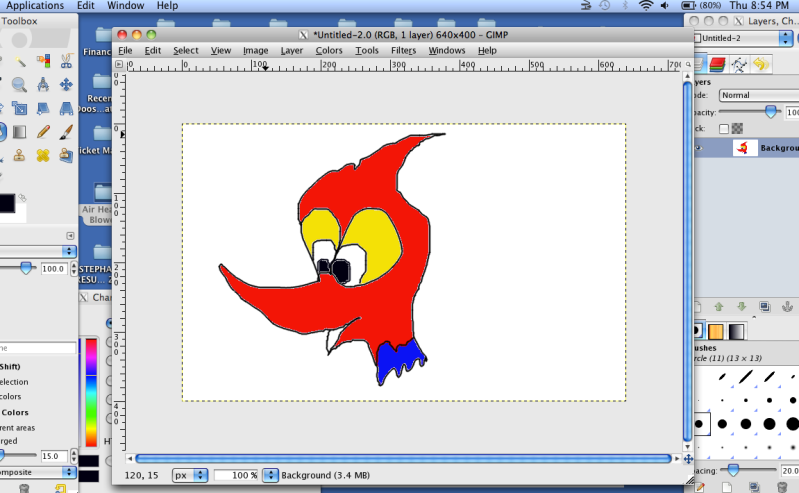Select the Paintbrush tool

click(66, 131)
